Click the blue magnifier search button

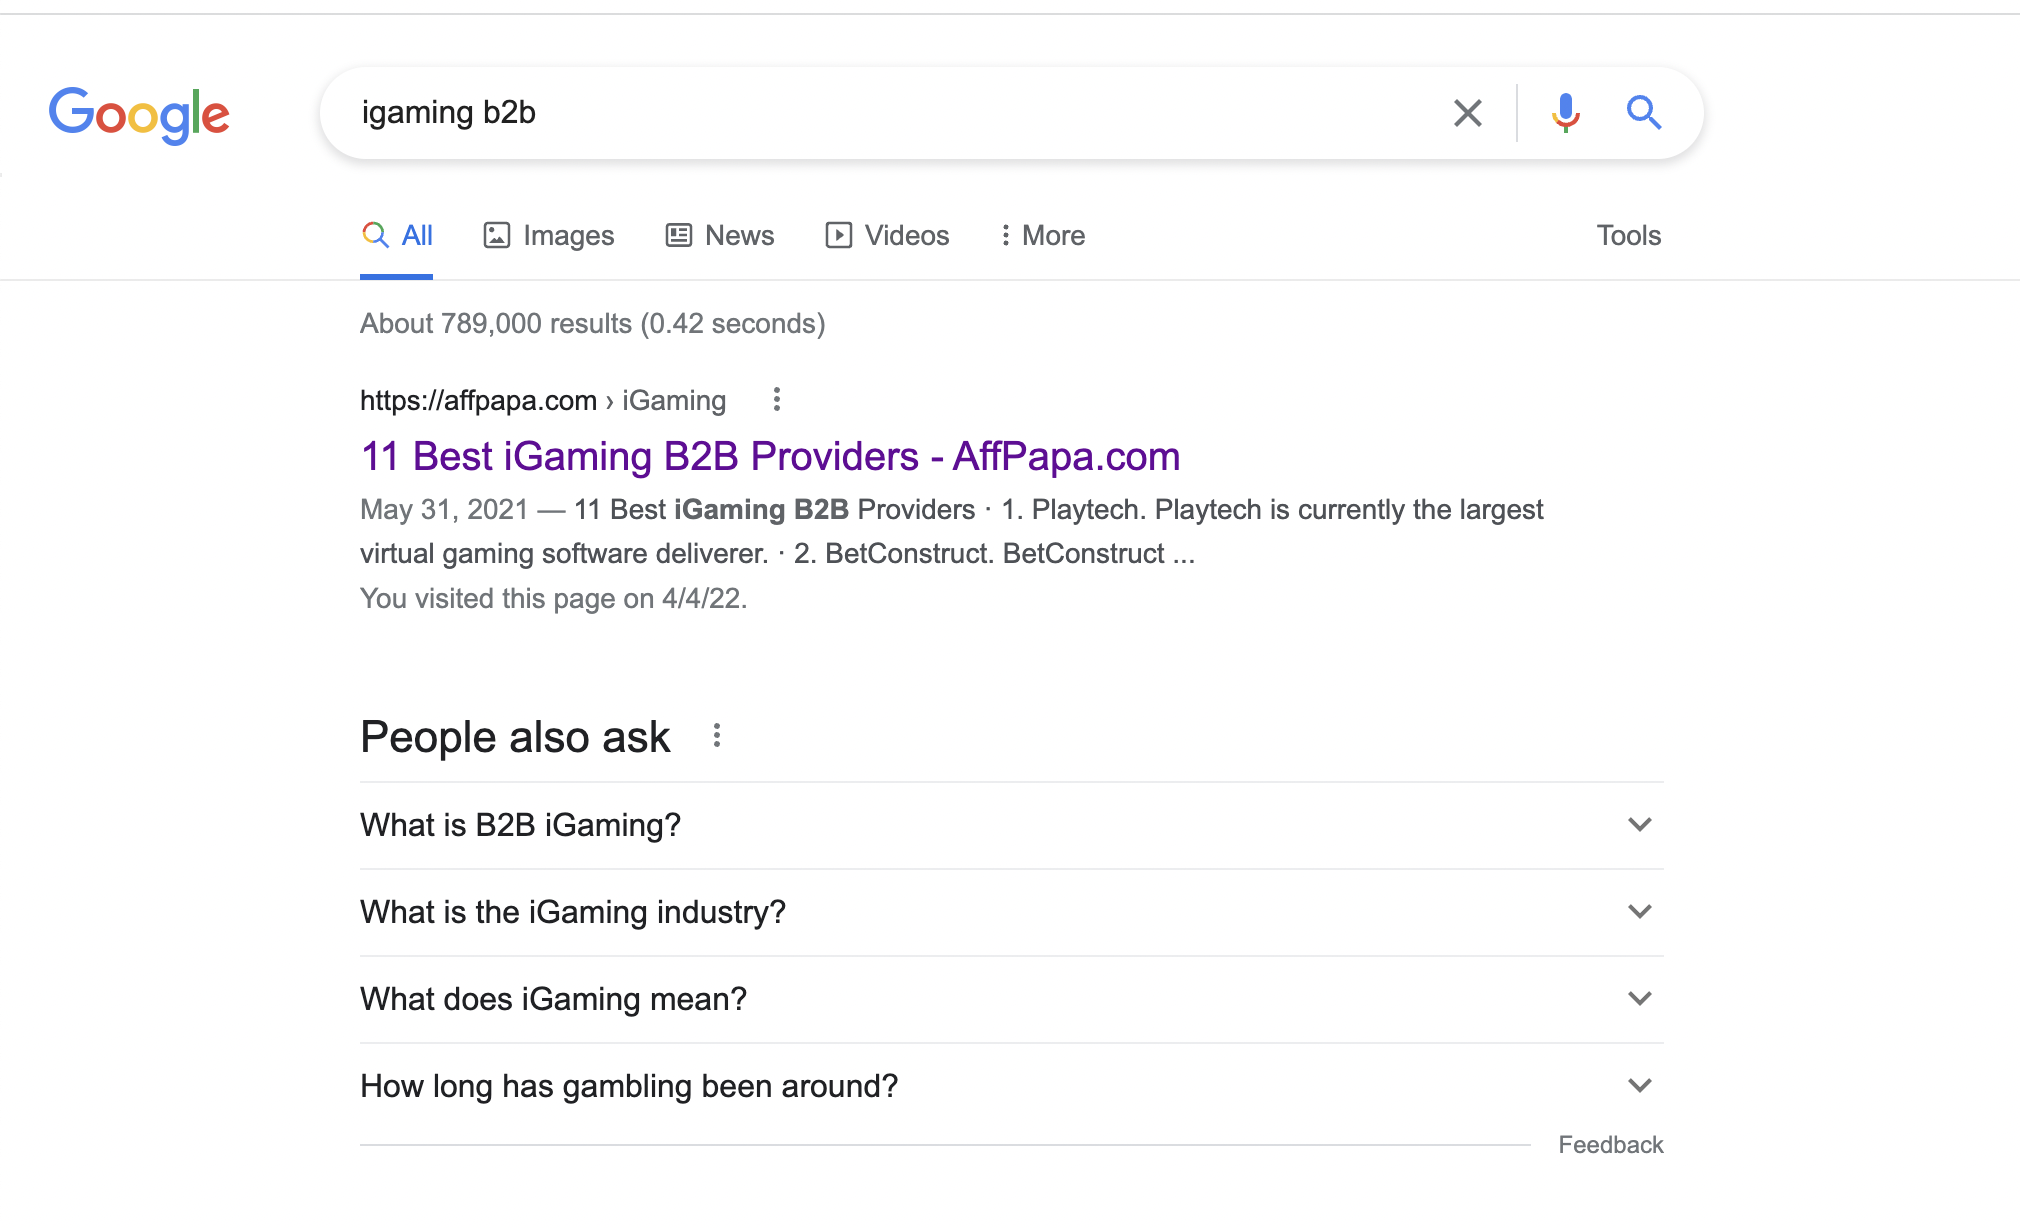pyautogui.click(x=1643, y=113)
